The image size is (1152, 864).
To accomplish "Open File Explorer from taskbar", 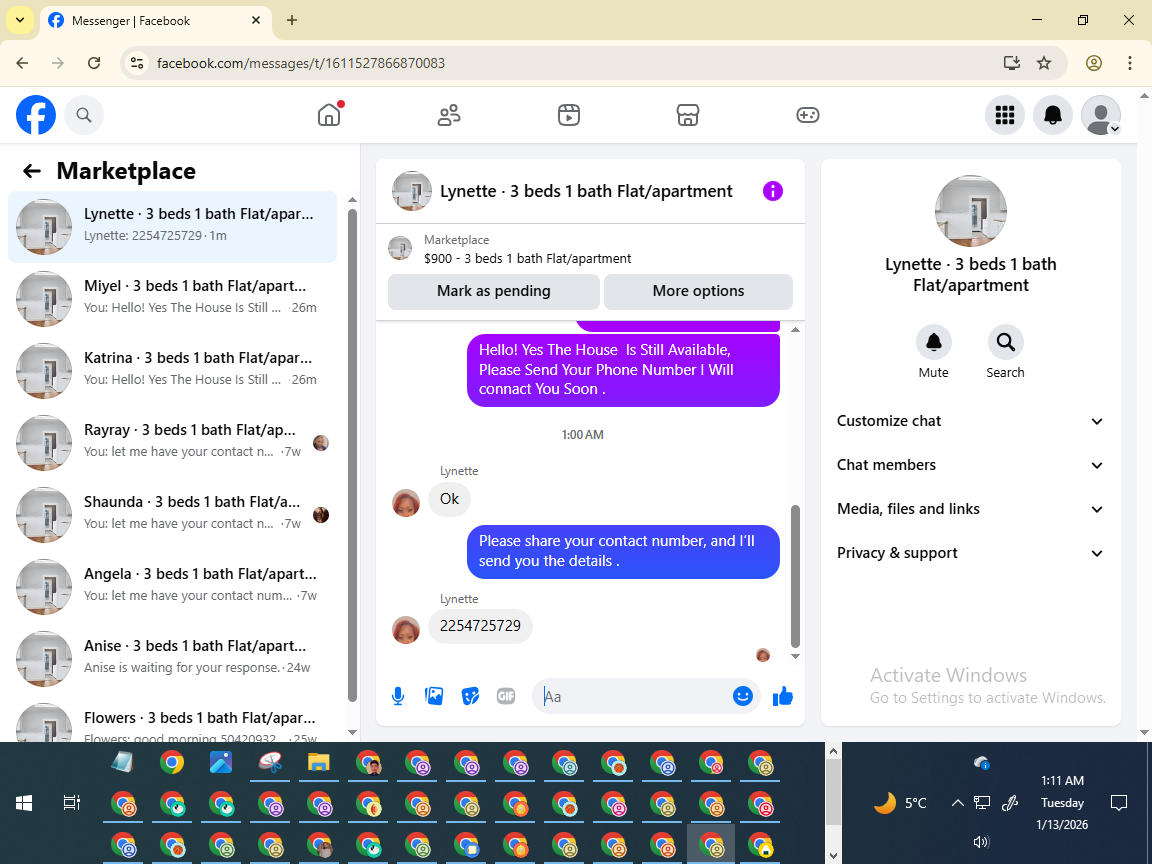I will tap(318, 763).
